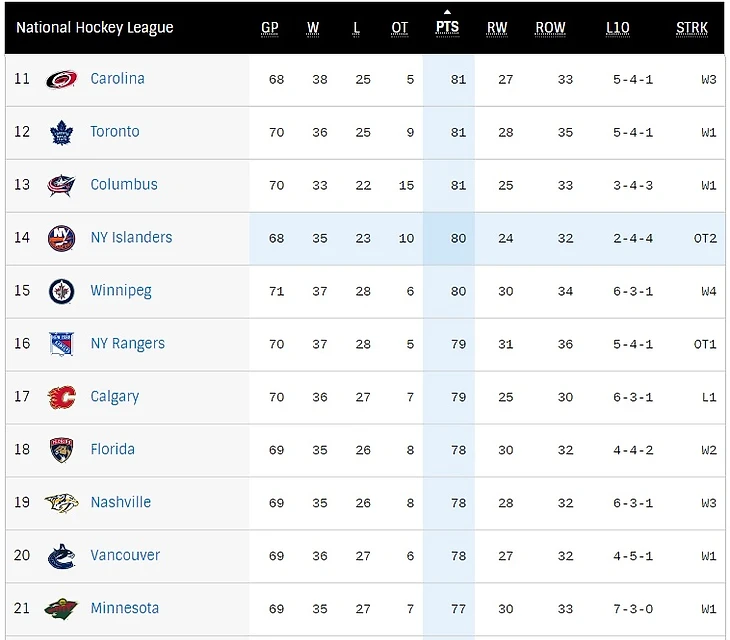Click the NY Rangers shield logo
The image size is (730, 640).
click(61, 344)
